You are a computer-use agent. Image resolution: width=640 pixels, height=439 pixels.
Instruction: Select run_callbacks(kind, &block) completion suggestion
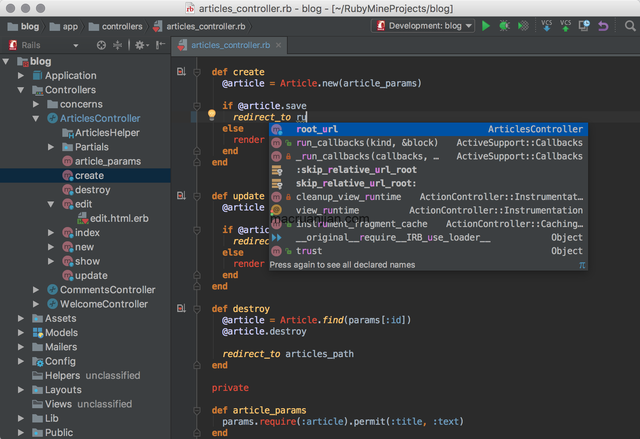(366, 143)
